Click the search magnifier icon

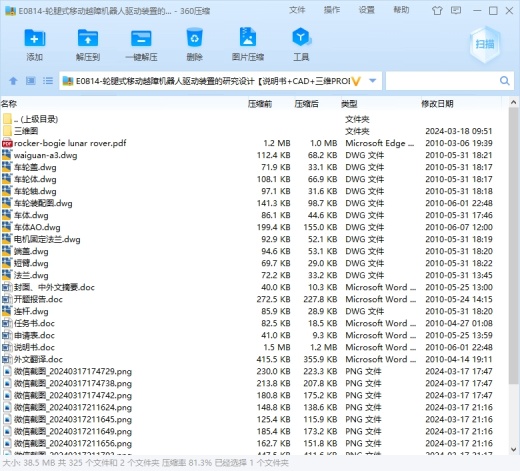(x=505, y=81)
